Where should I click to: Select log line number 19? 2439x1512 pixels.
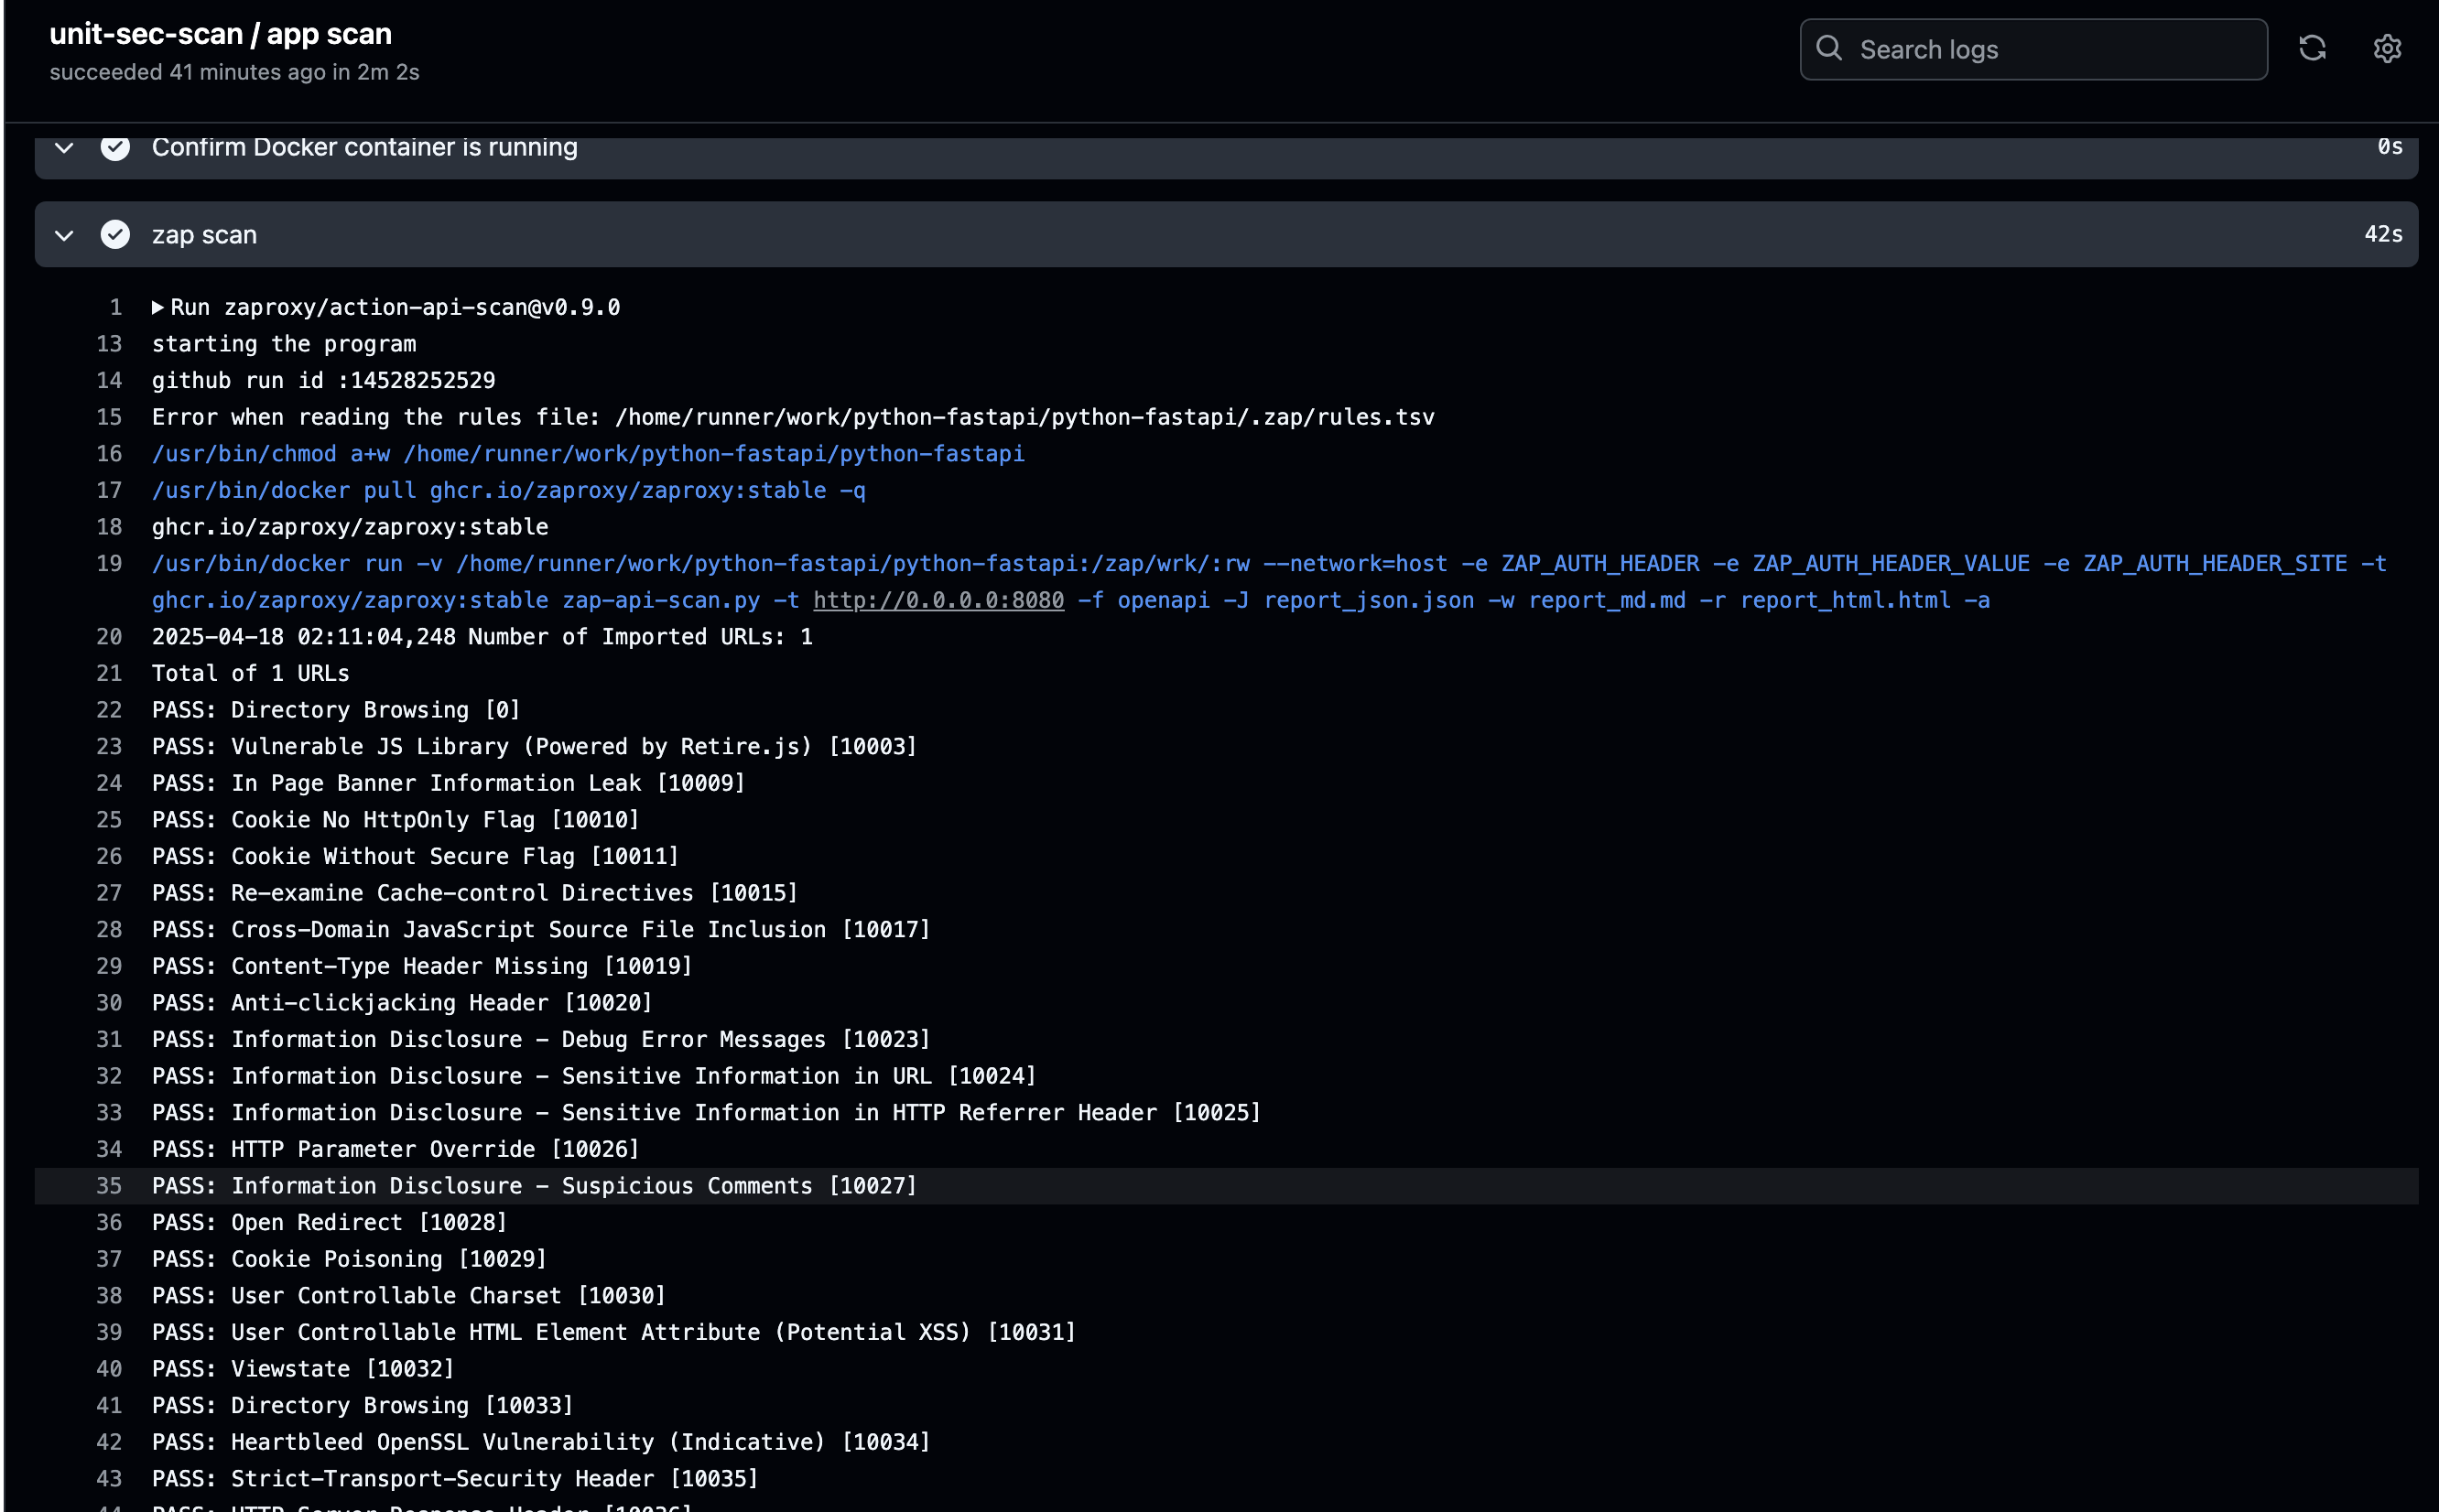coord(109,563)
